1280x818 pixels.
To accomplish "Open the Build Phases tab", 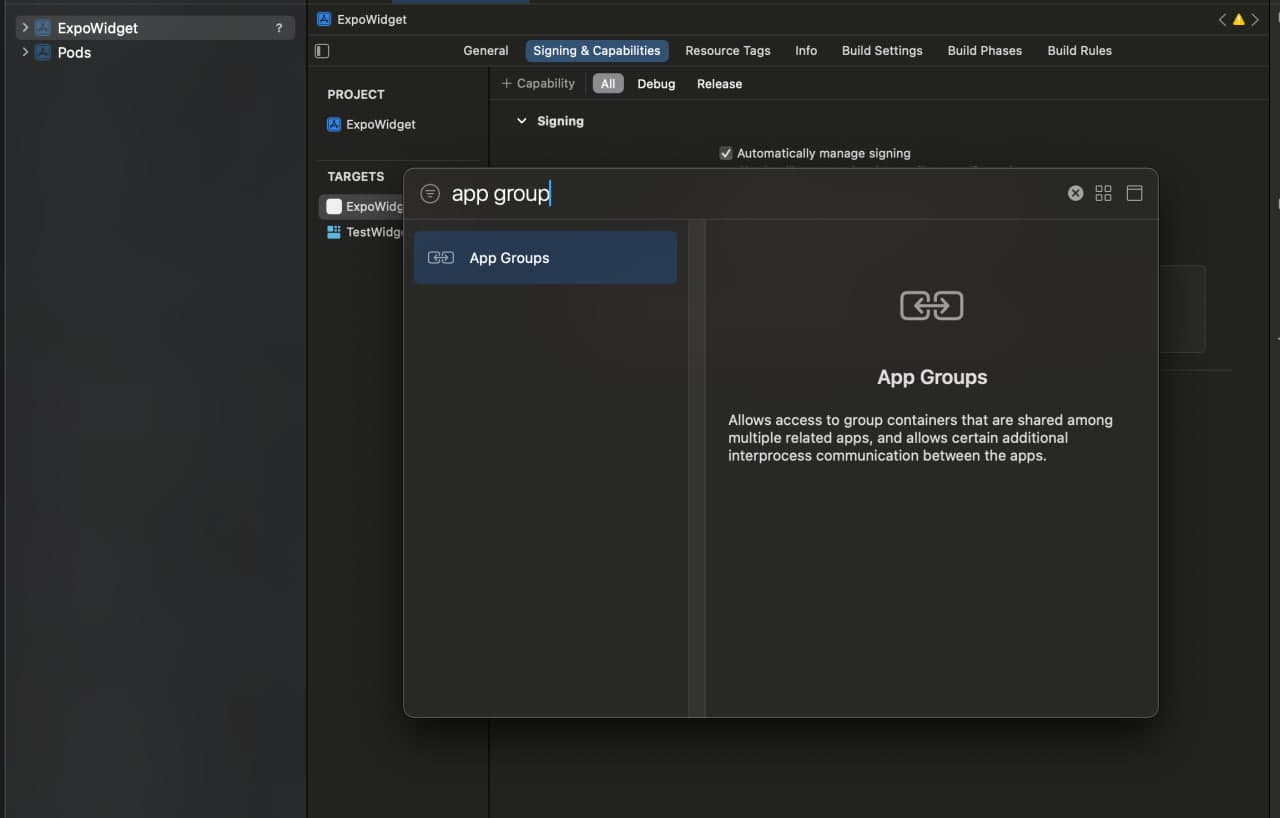I will coord(985,51).
